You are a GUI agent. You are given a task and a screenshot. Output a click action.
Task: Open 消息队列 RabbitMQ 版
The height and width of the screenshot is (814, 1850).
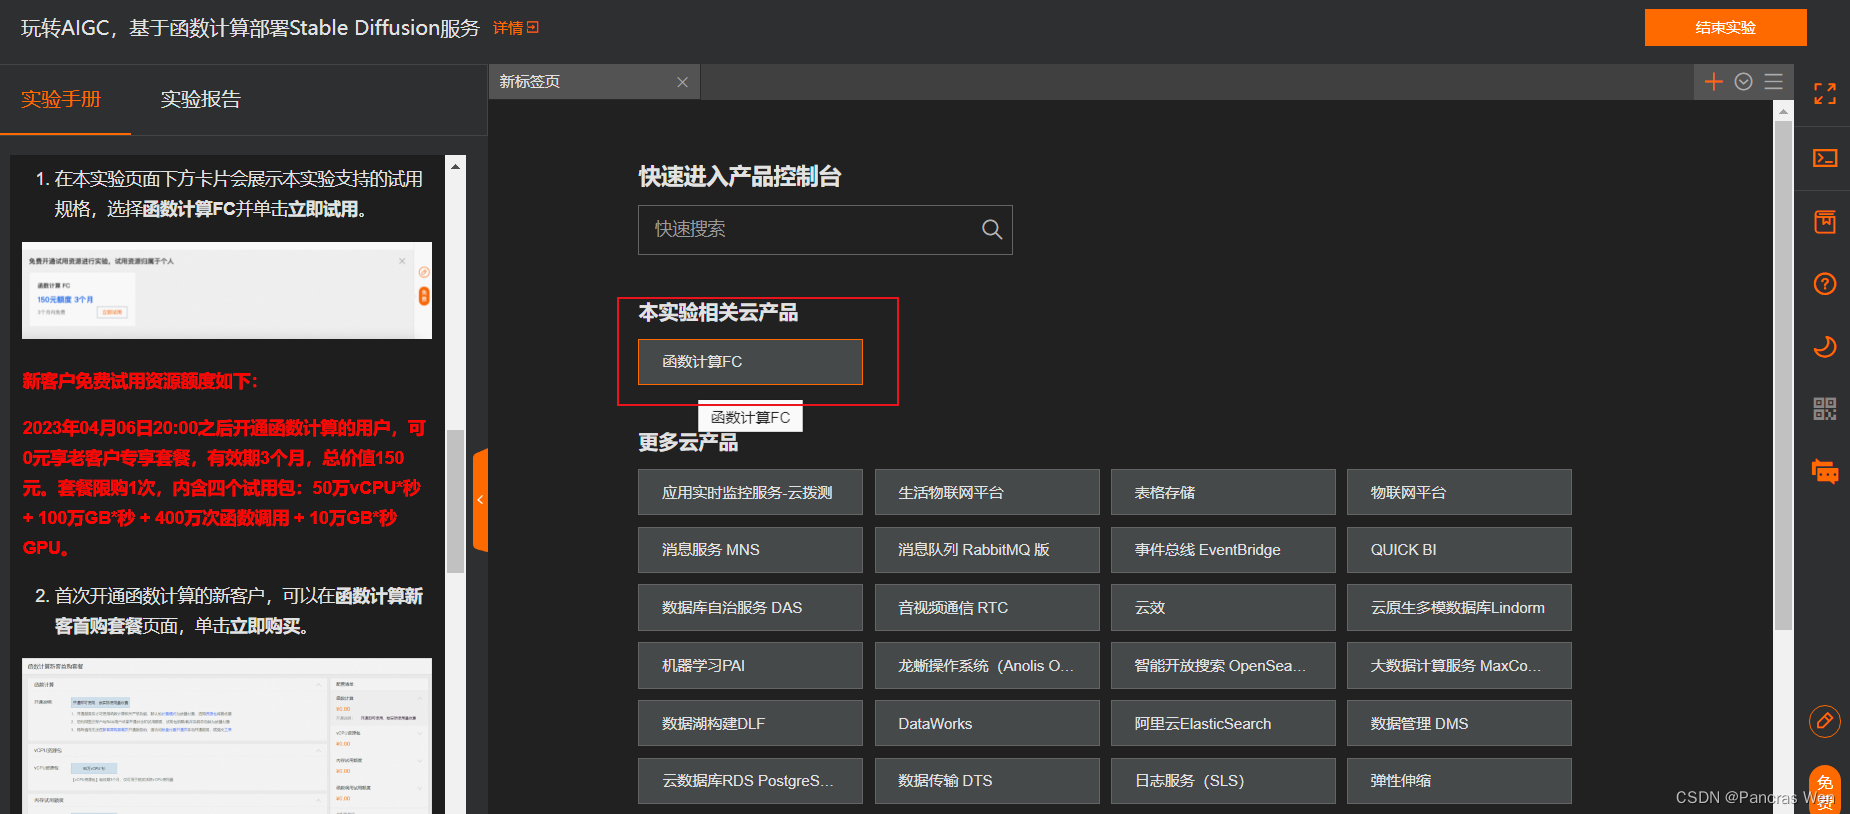[987, 550]
